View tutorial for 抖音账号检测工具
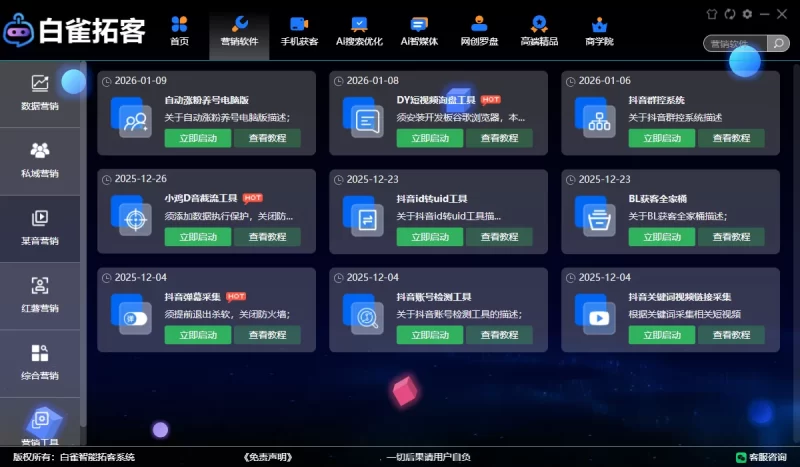Viewport: 800px width, 467px height. 499,335
